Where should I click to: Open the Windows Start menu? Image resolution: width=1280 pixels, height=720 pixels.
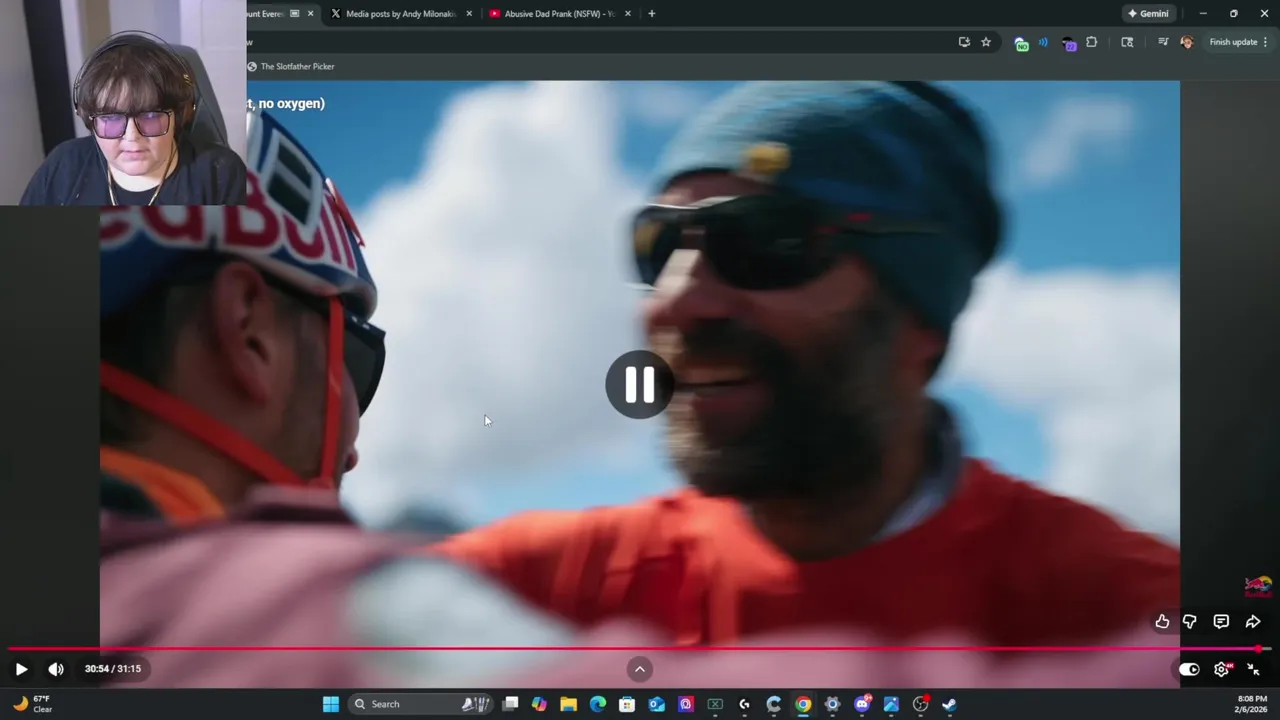pyautogui.click(x=331, y=704)
